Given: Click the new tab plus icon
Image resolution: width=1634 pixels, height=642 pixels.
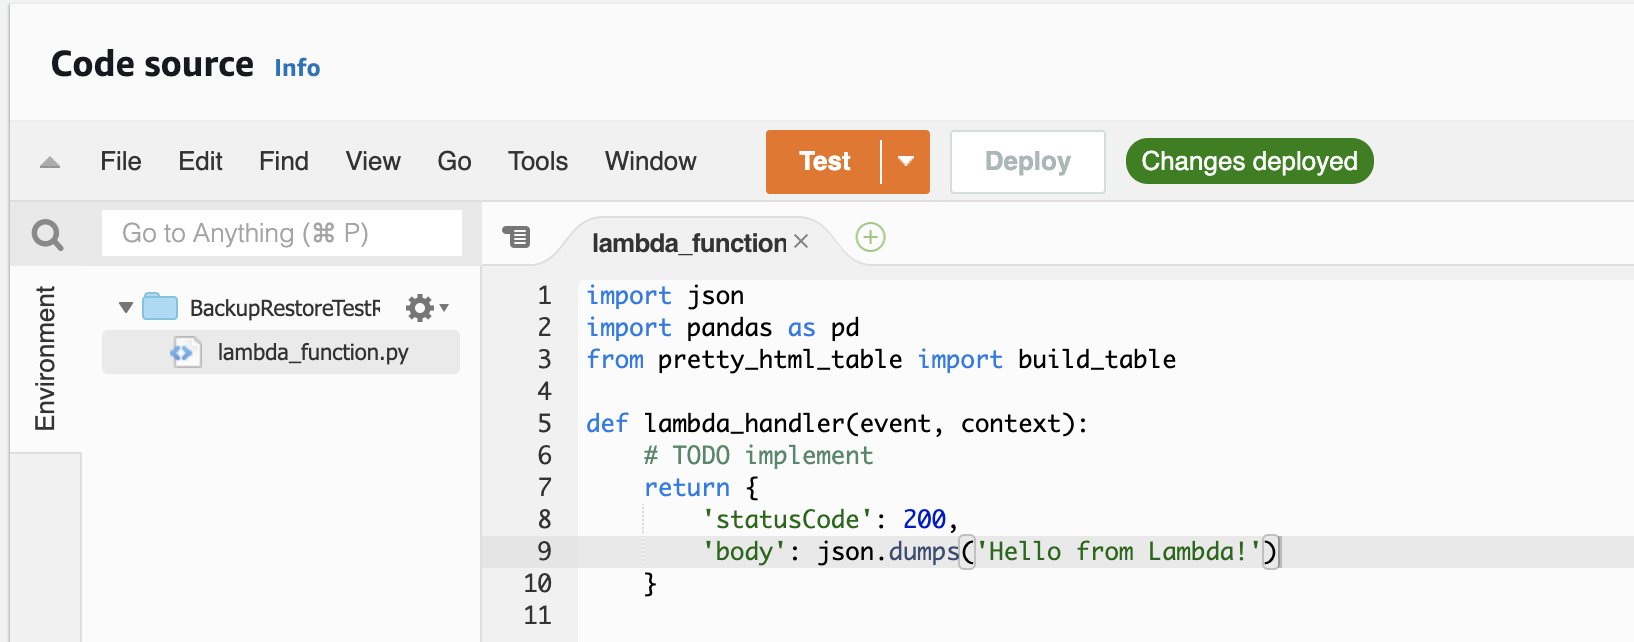Looking at the screenshot, I should click(x=870, y=238).
